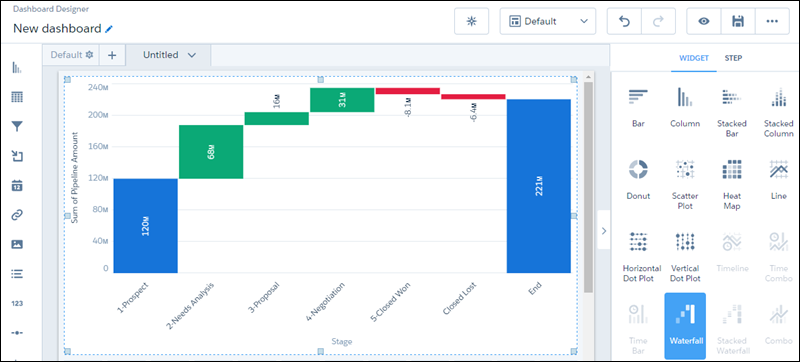Add a new page with plus button
This screenshot has width=800, height=362.
[112, 55]
